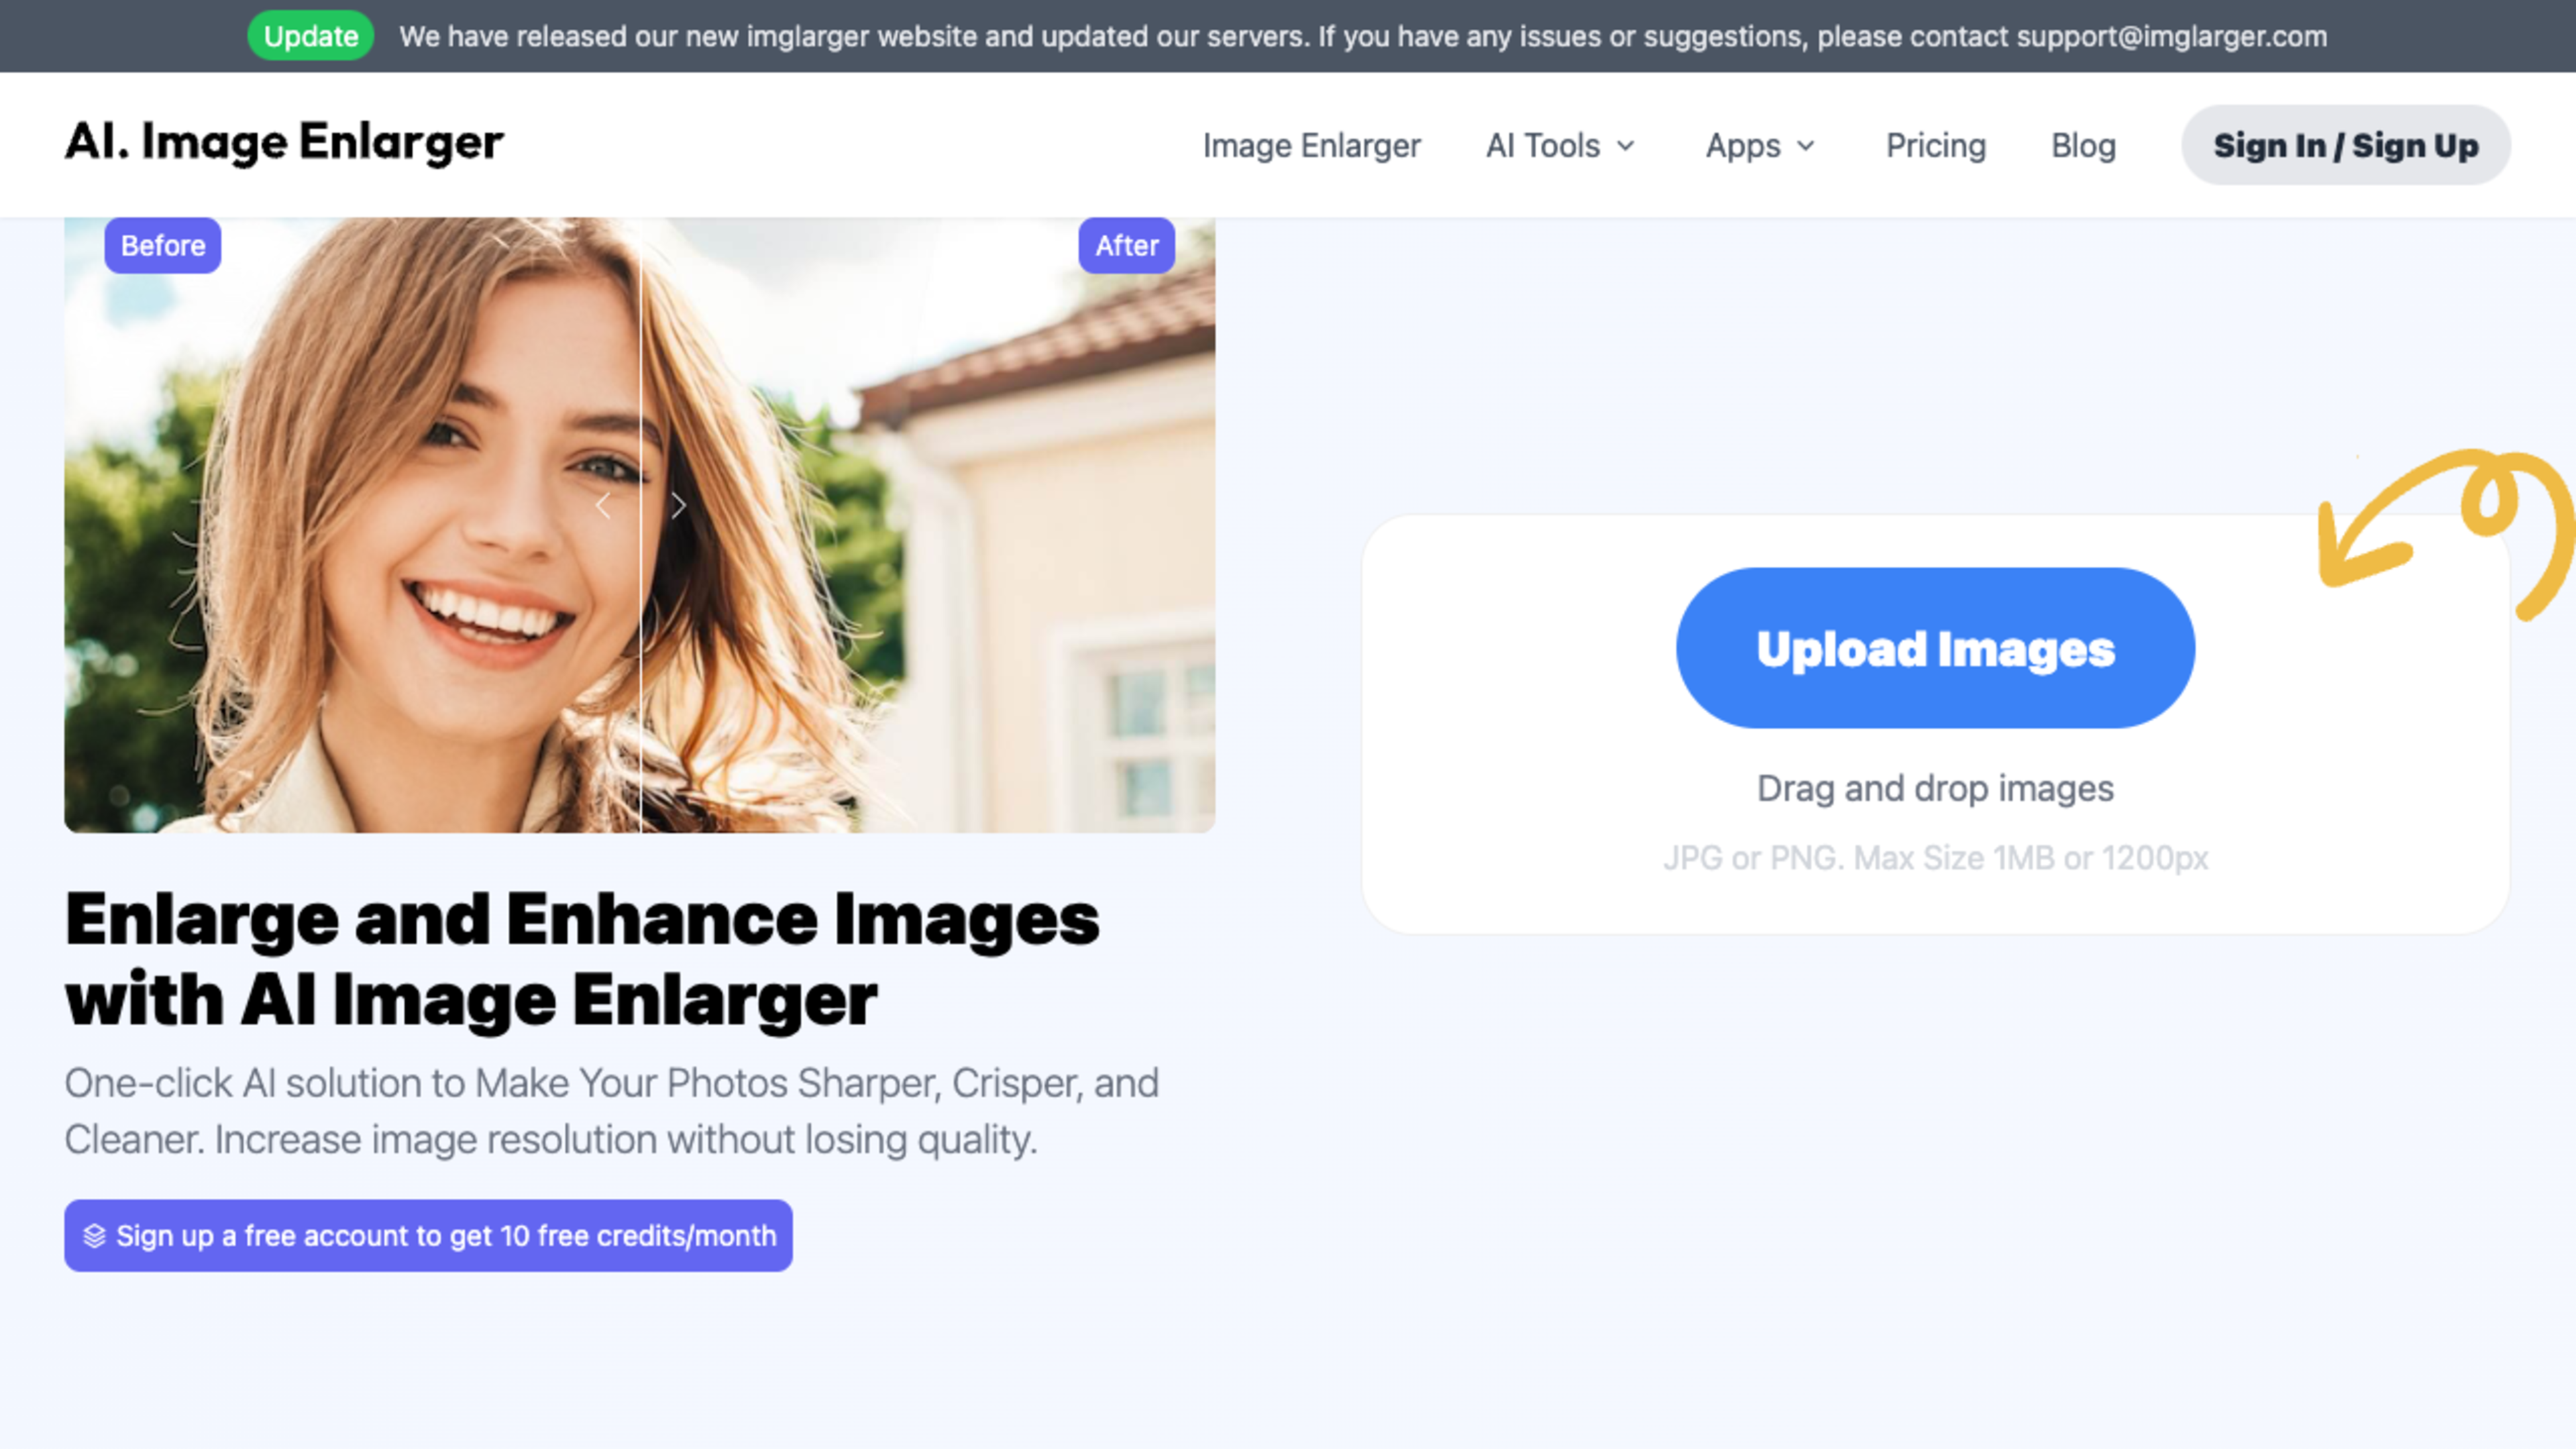Expand AI Tools dropdown menu
This screenshot has width=2576, height=1449.
click(x=1555, y=145)
